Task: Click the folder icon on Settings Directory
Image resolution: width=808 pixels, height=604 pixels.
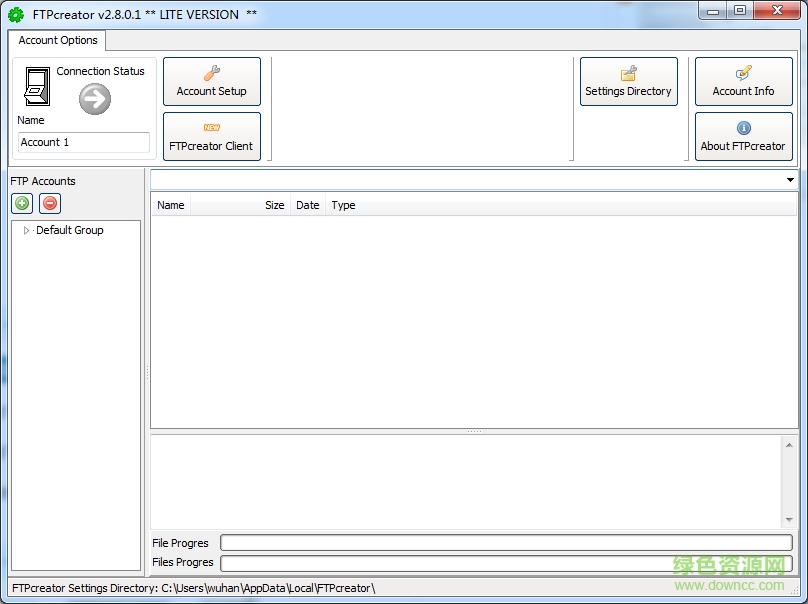Action: point(628,72)
